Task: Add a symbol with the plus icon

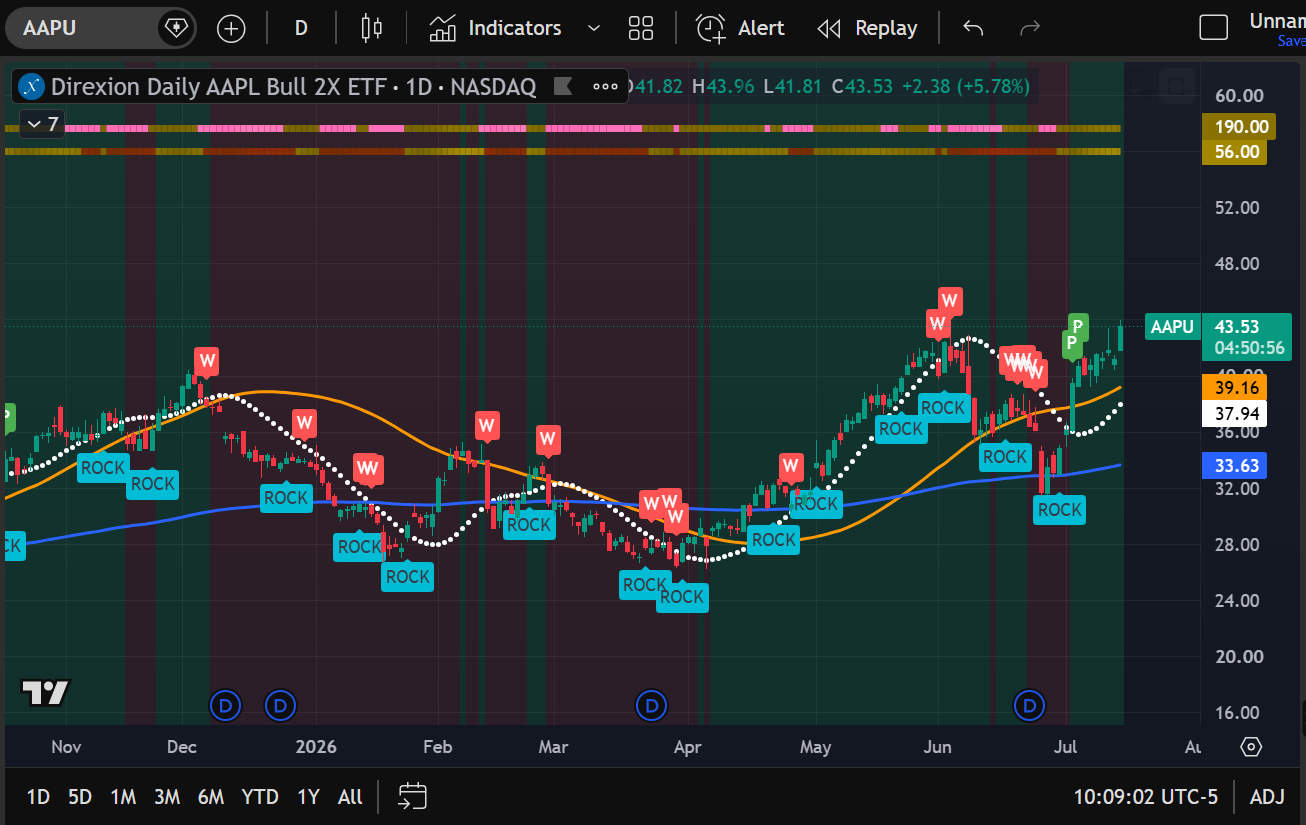Action: pos(231,28)
